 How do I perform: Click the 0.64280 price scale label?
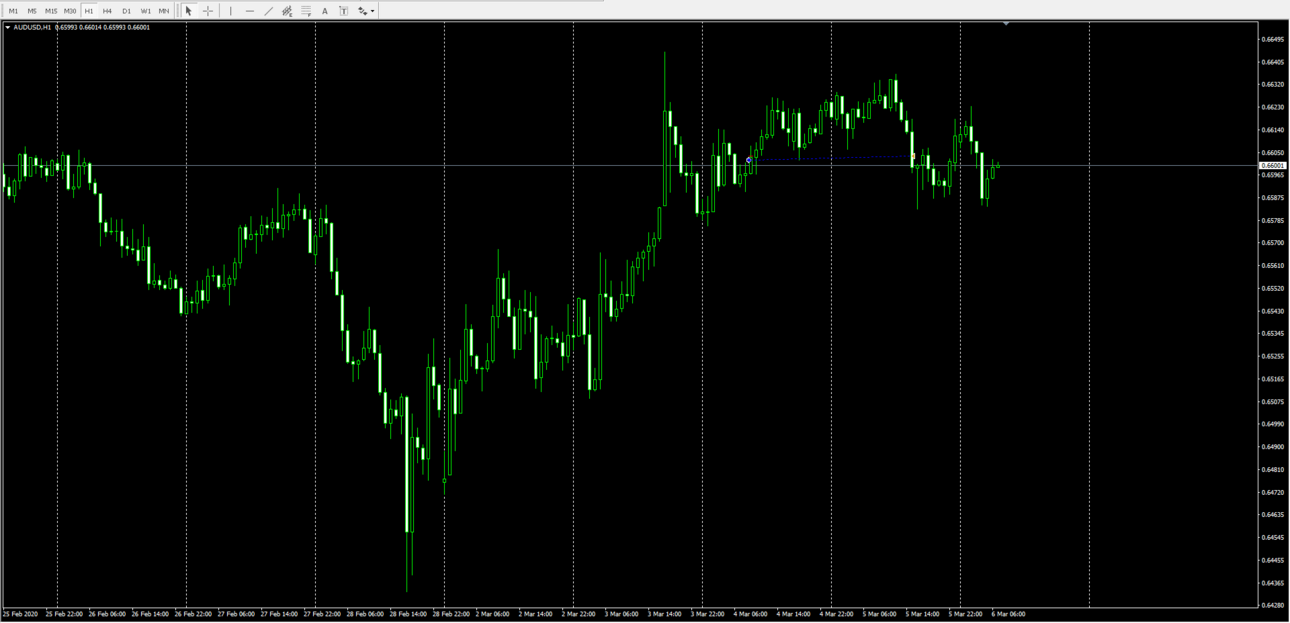point(1273,605)
